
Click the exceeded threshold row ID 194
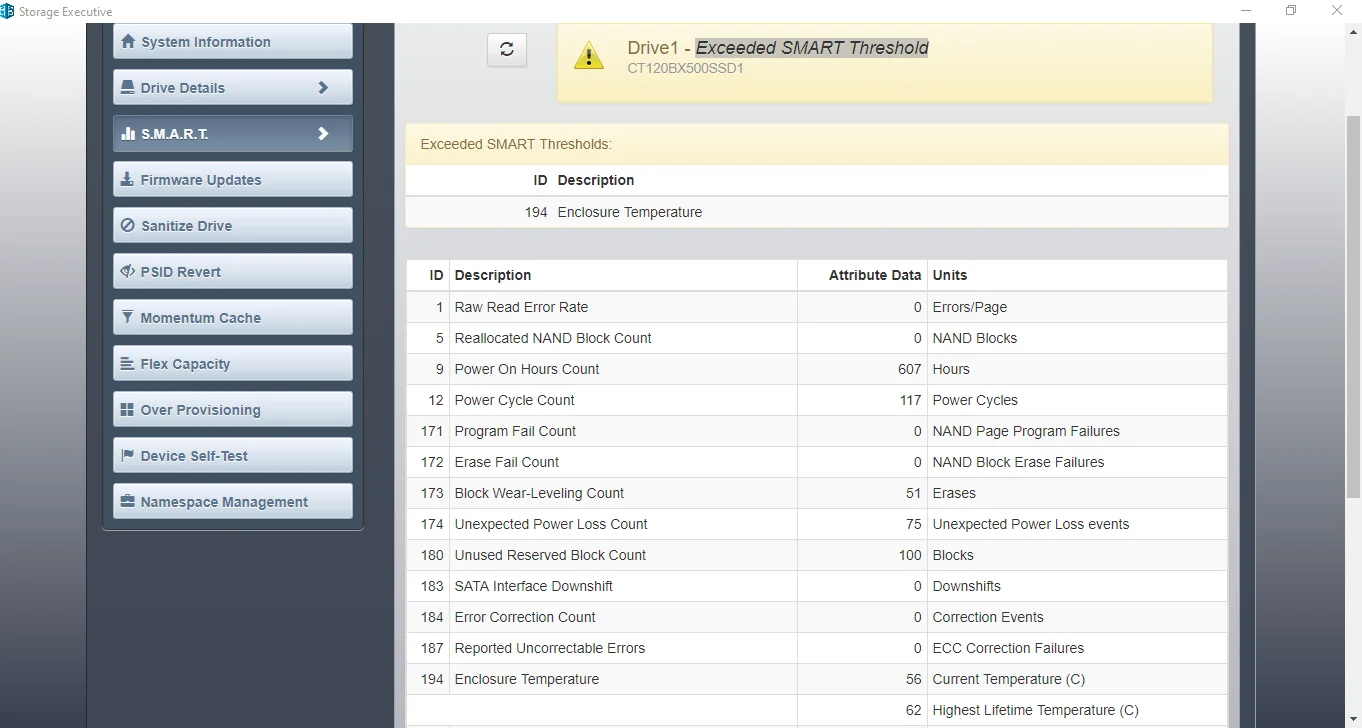coord(817,212)
